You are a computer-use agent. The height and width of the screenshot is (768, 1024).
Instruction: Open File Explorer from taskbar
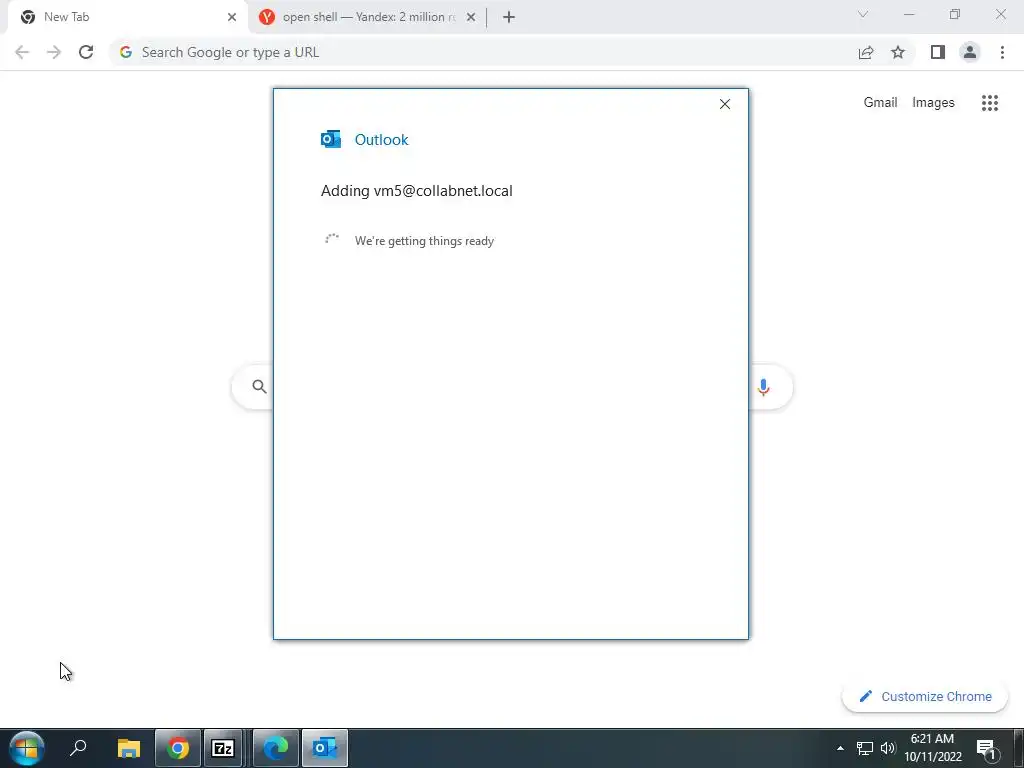click(129, 748)
